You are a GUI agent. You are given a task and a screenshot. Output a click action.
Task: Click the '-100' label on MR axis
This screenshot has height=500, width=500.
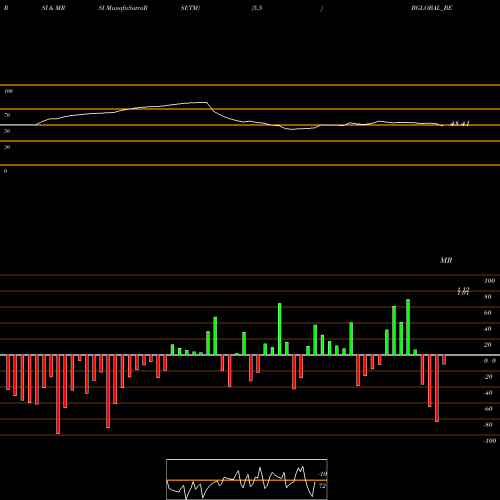tap(489, 441)
